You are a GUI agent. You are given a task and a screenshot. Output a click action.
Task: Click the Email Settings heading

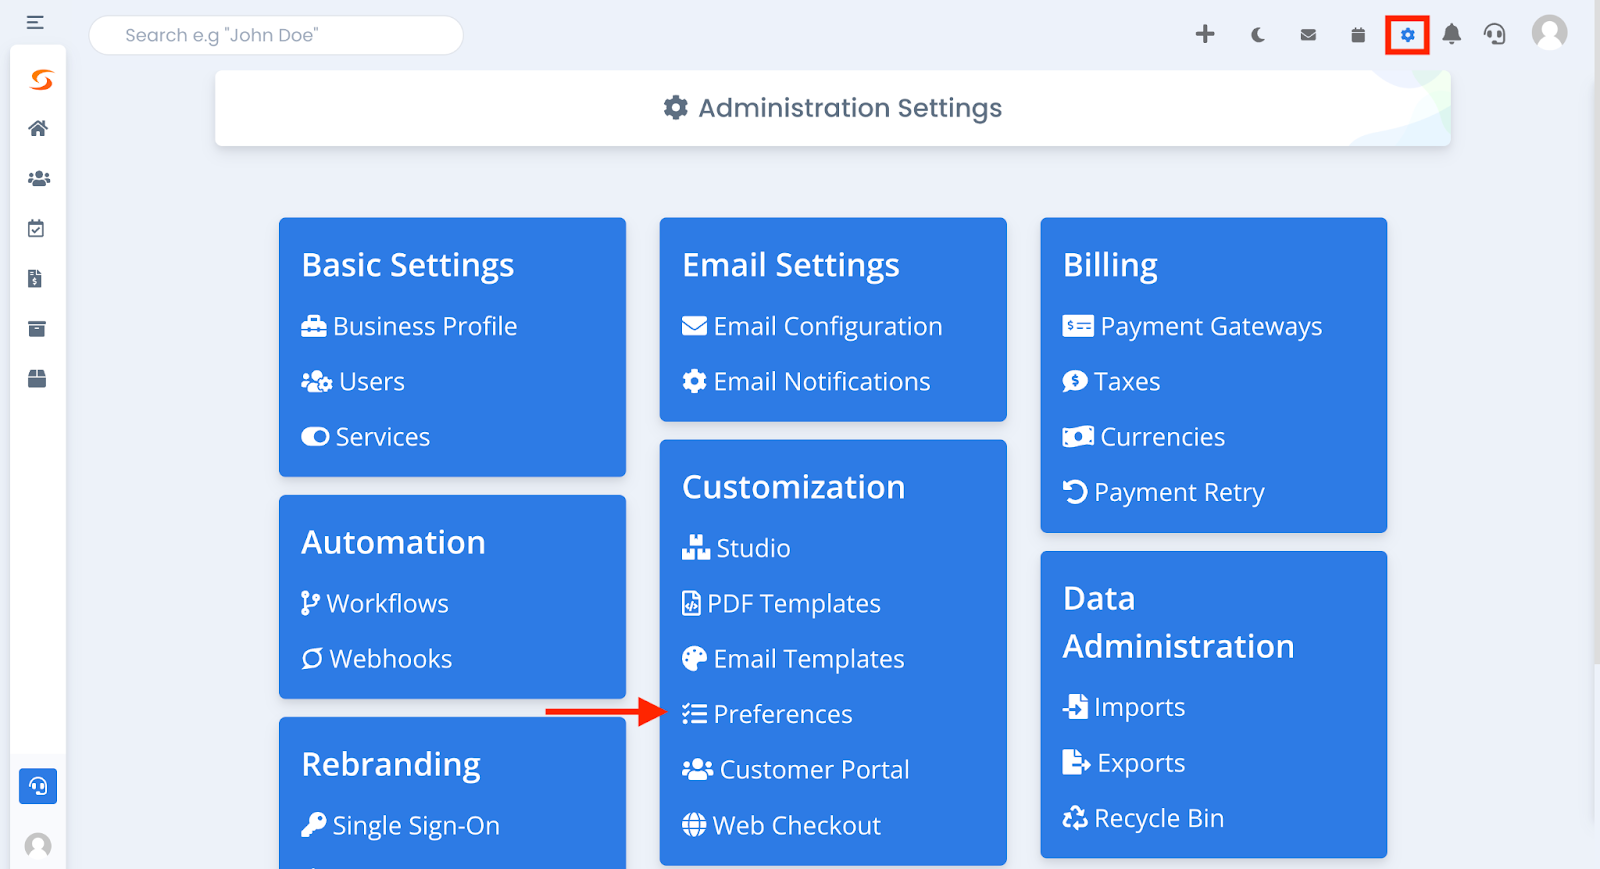click(x=791, y=265)
